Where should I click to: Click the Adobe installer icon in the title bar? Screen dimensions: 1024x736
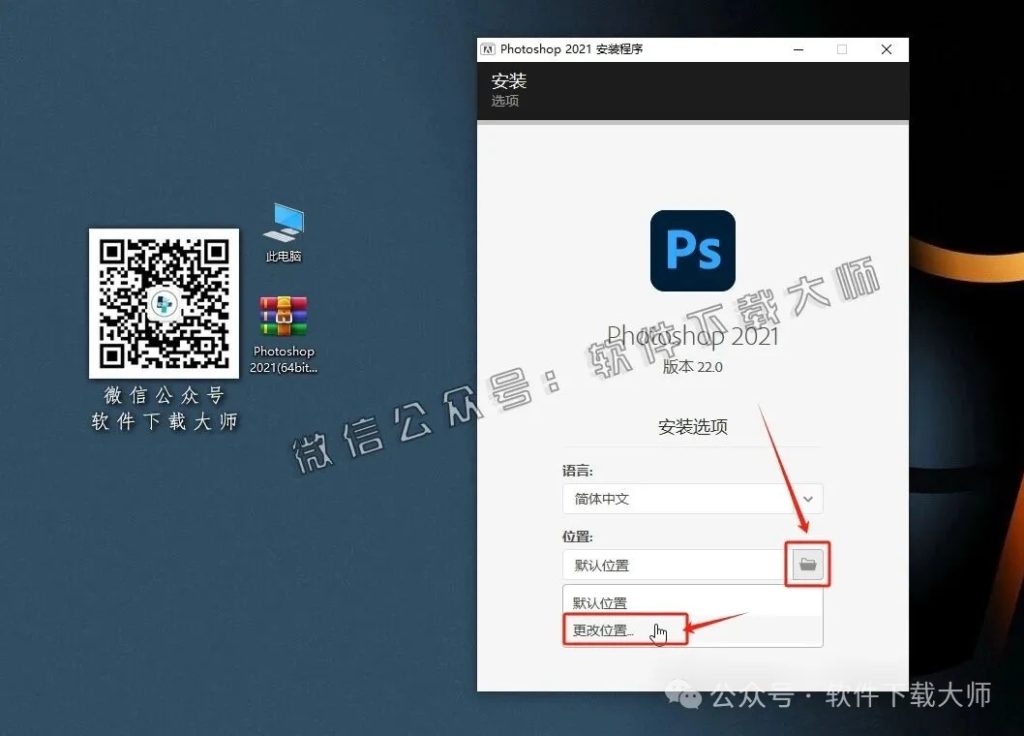pyautogui.click(x=489, y=48)
